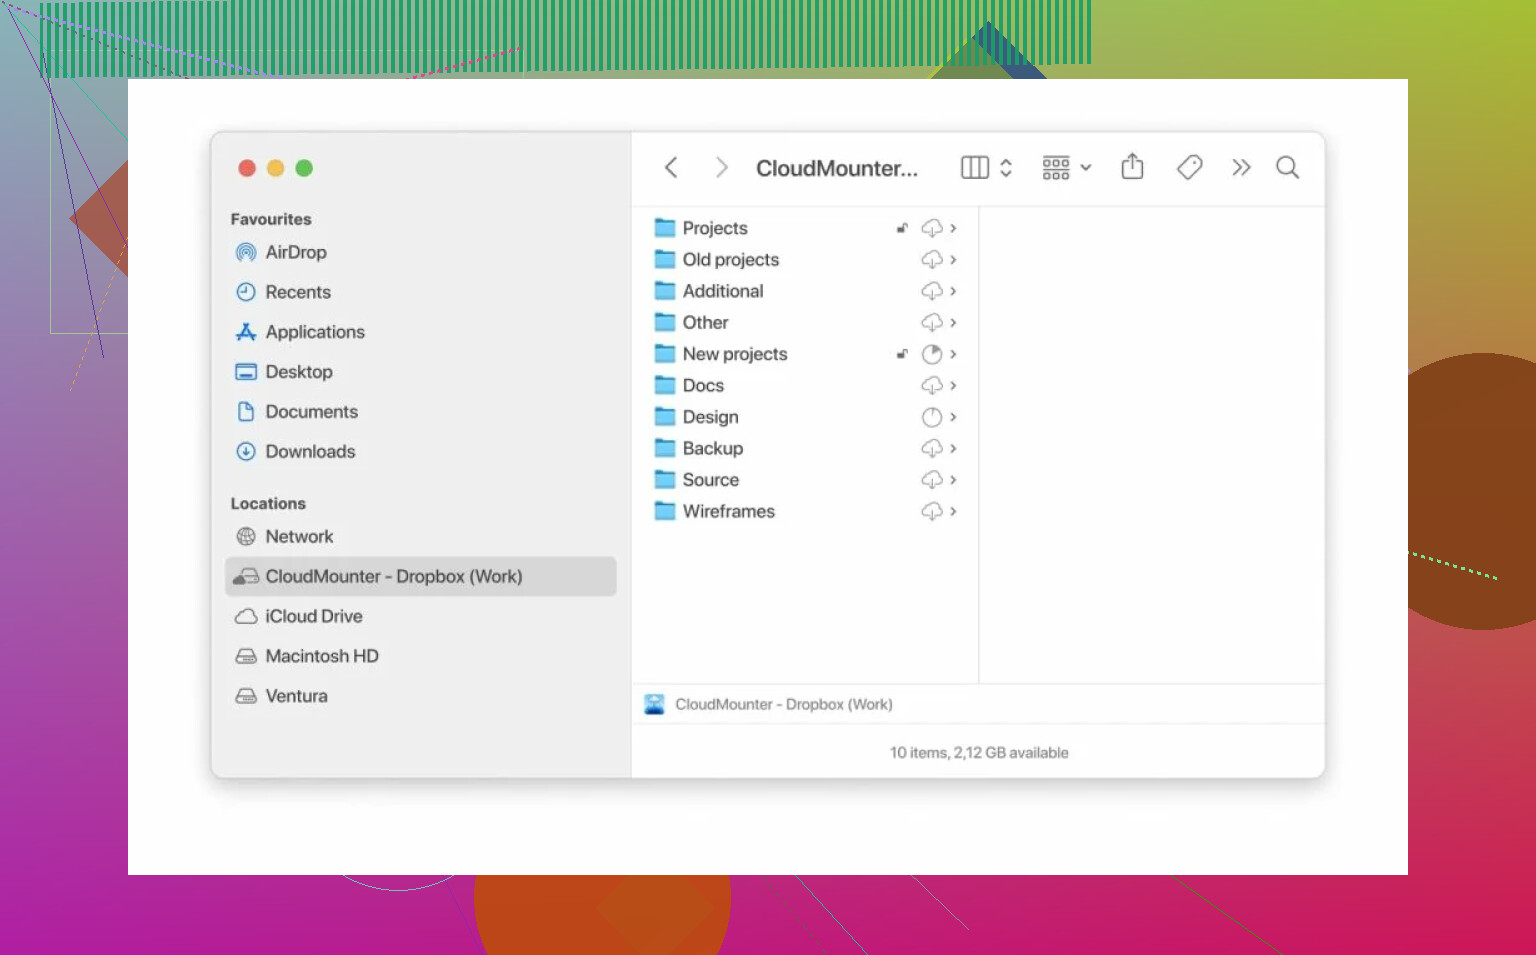The image size is (1536, 955).
Task: Click the Share icon in toolbar
Action: 1132,167
